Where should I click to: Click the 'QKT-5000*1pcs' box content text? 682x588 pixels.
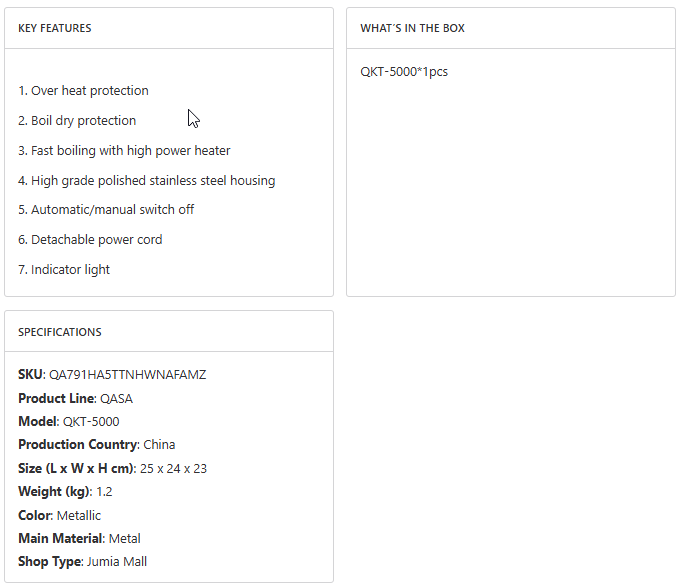(404, 72)
